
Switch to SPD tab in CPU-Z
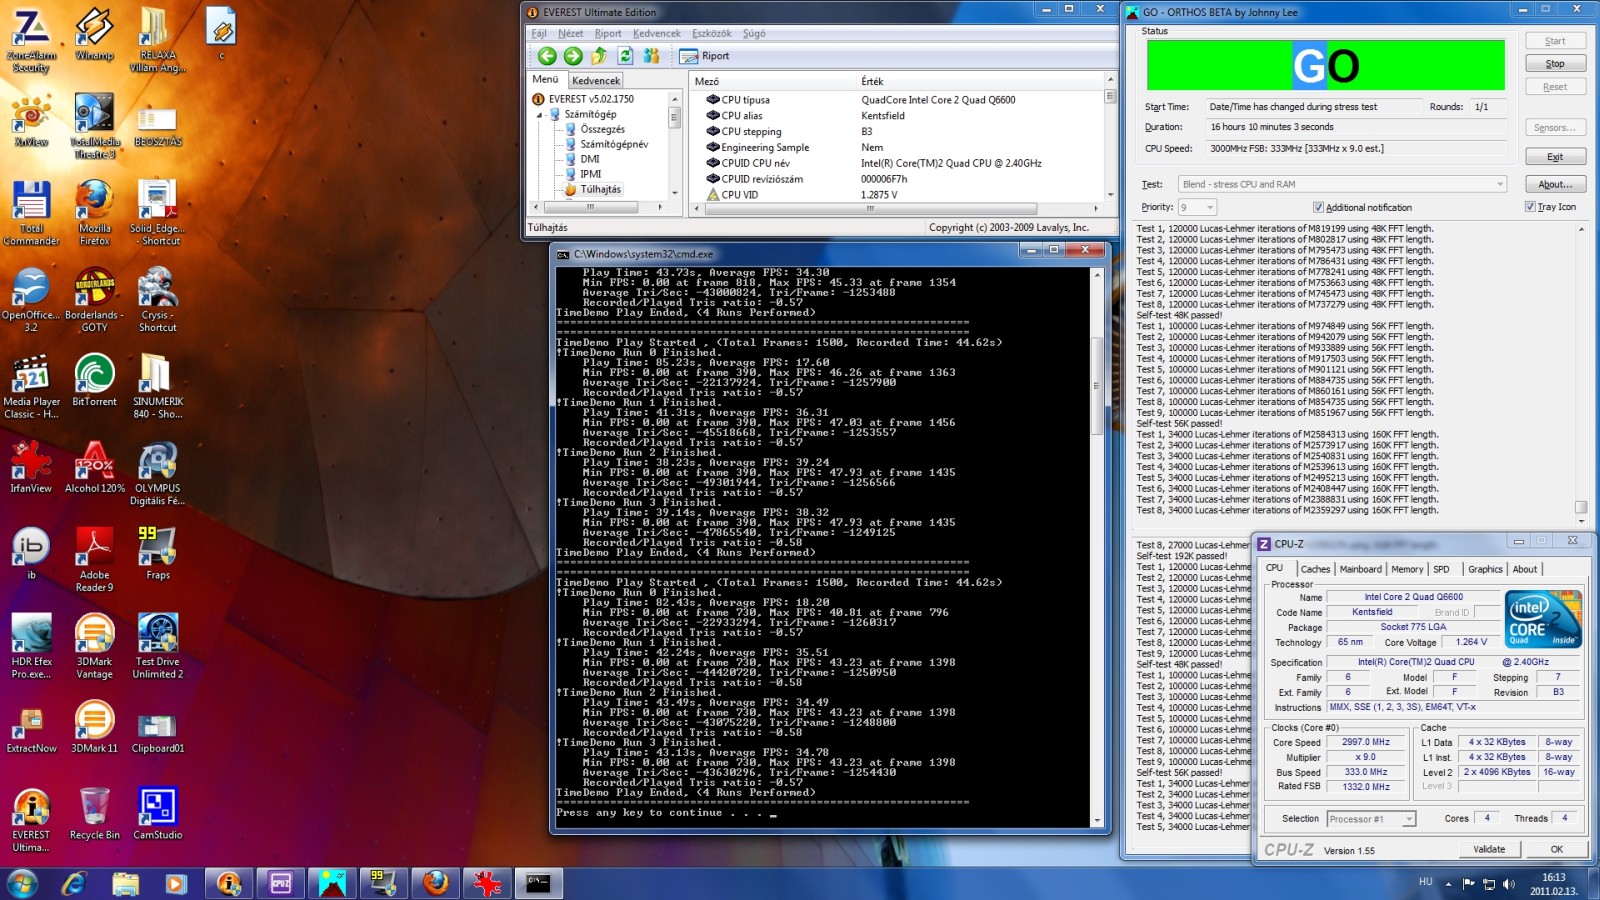(x=1441, y=569)
